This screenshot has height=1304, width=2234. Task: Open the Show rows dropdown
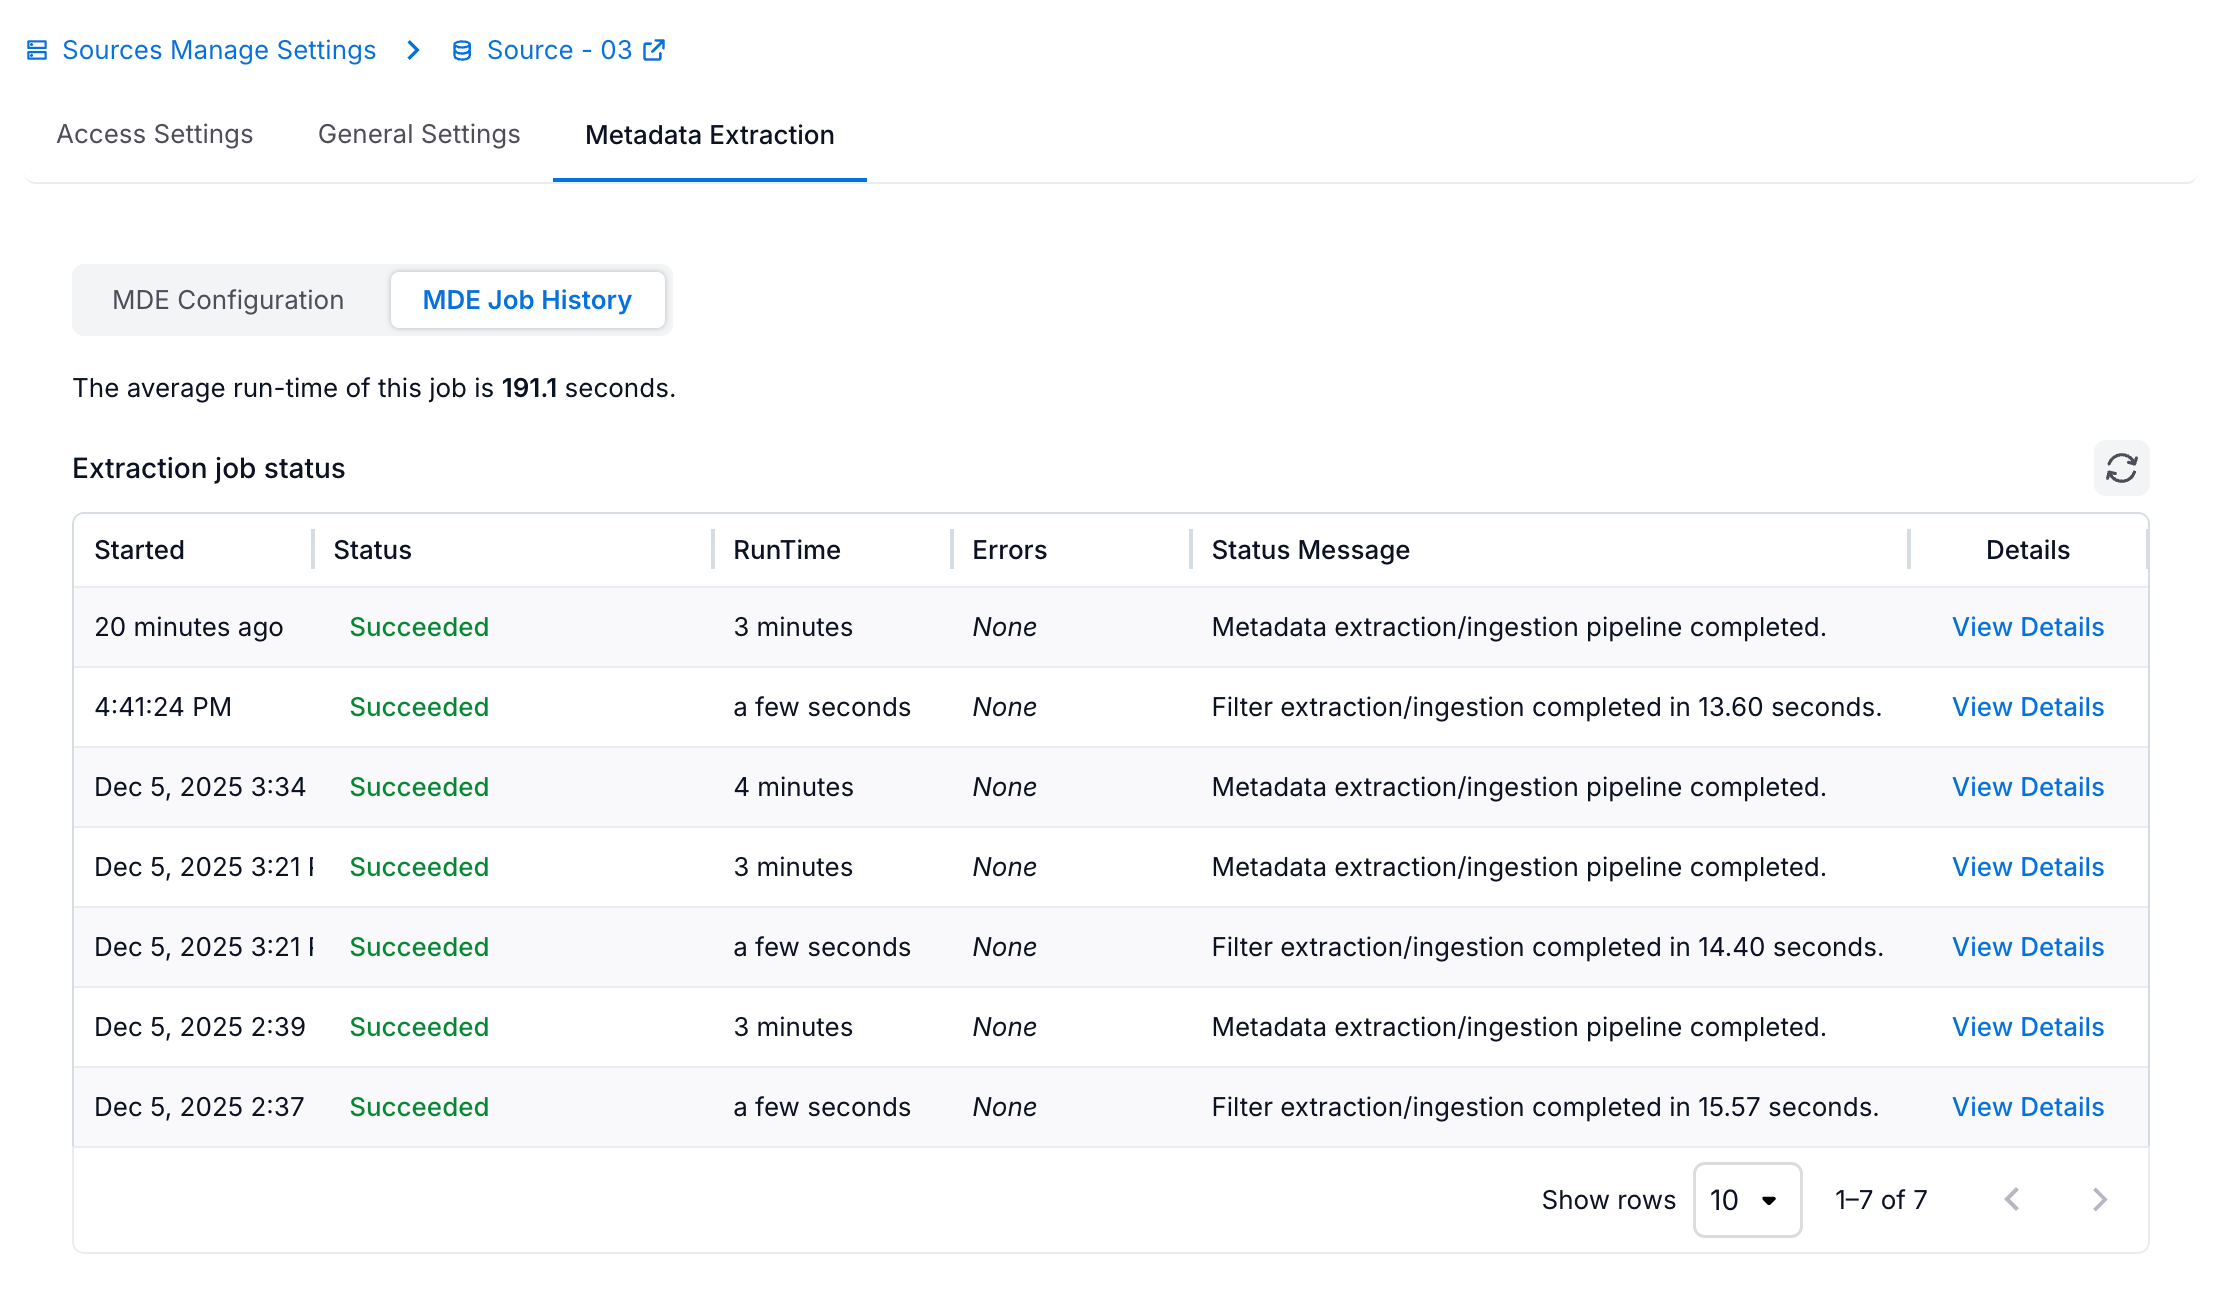click(1746, 1199)
